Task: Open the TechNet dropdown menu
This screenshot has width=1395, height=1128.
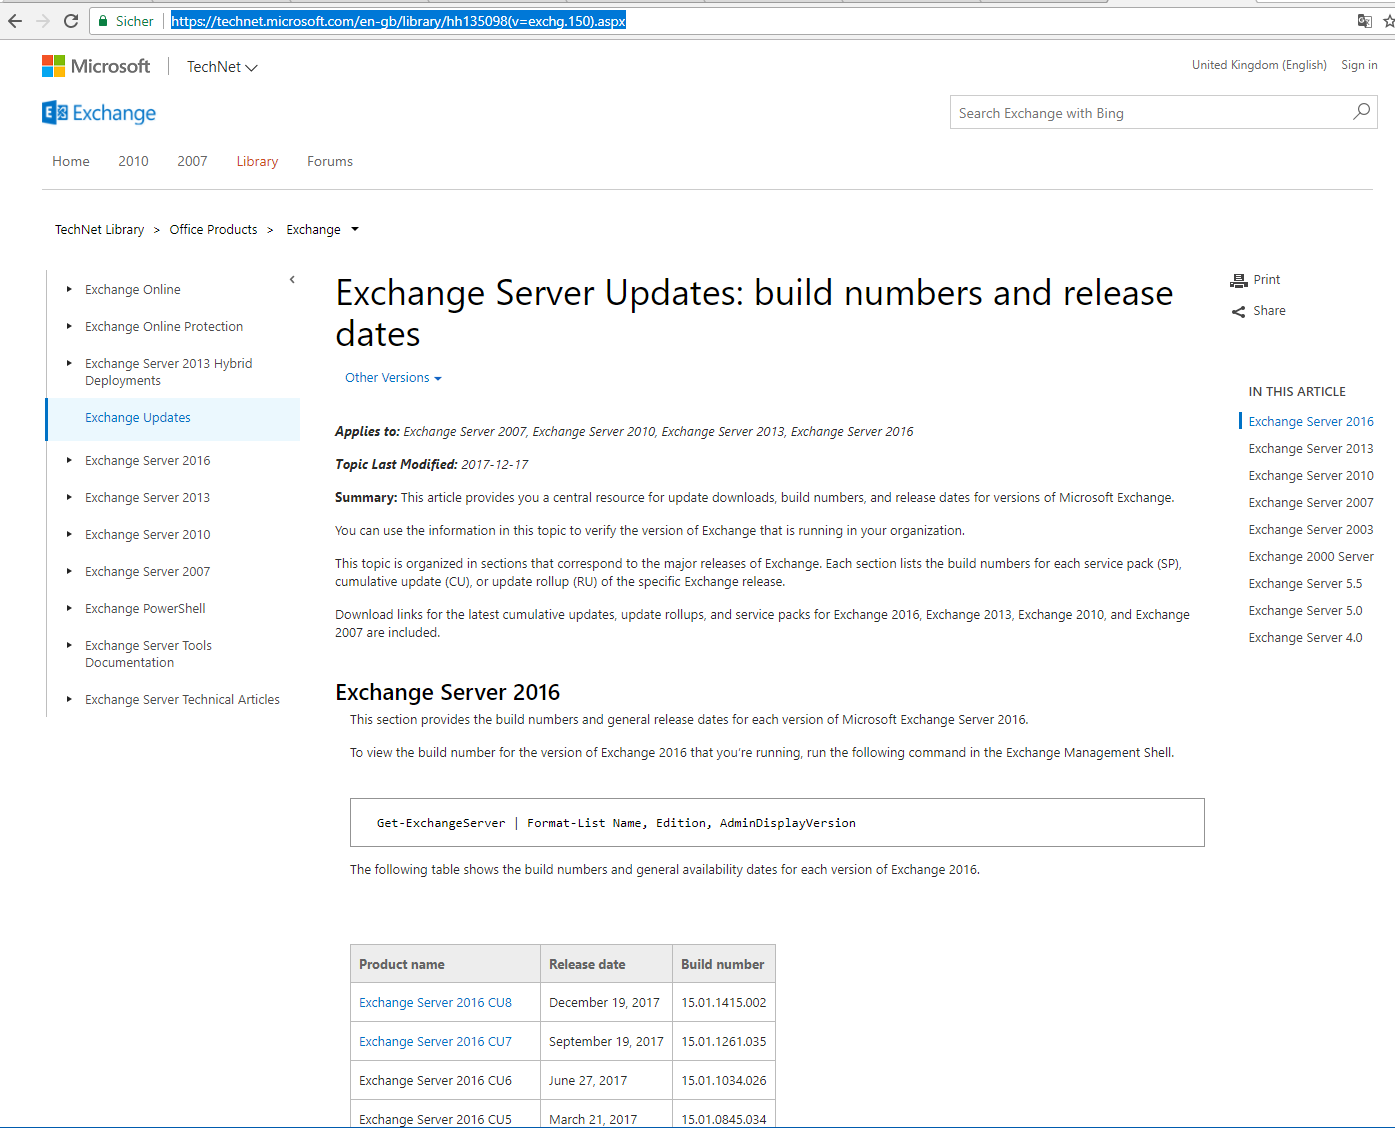Action: point(222,67)
